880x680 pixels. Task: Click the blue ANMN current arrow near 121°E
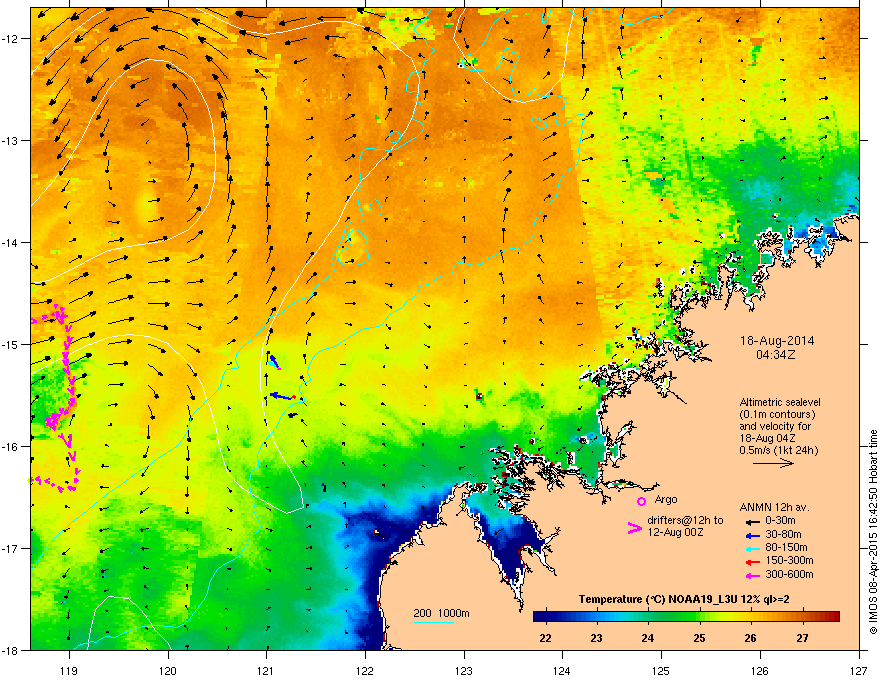point(282,397)
